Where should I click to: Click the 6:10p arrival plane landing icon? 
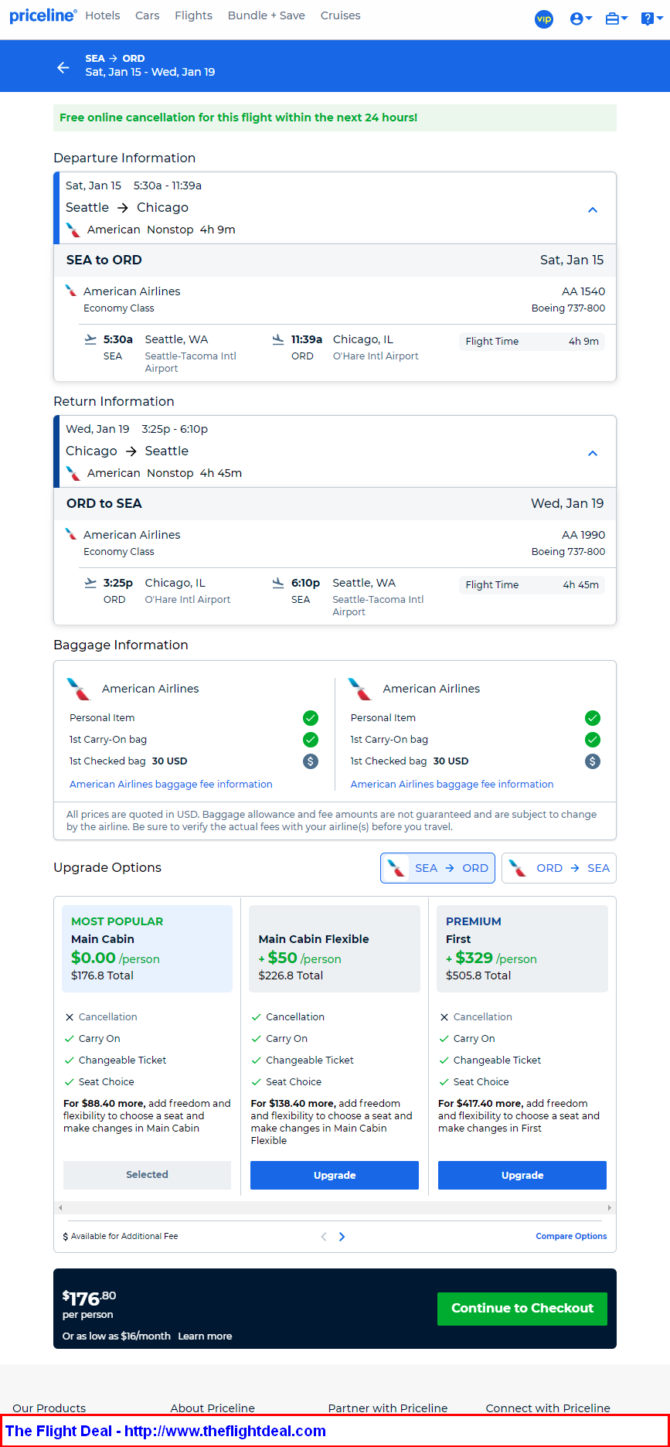click(278, 583)
